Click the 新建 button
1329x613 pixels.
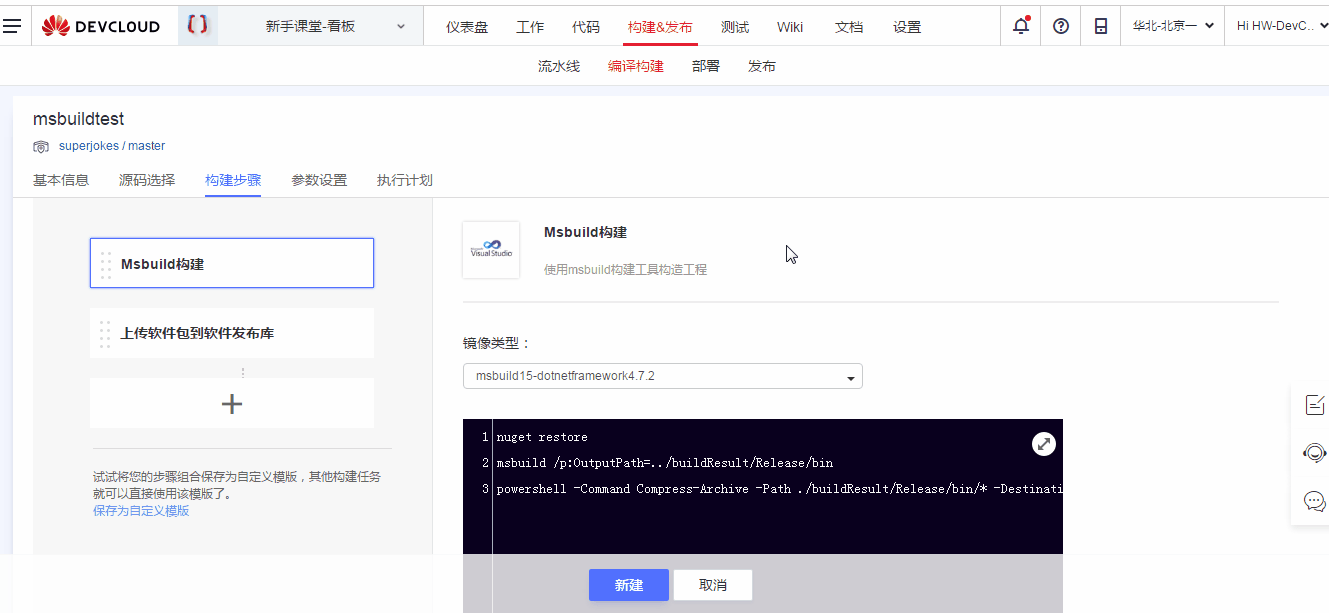(x=628, y=585)
